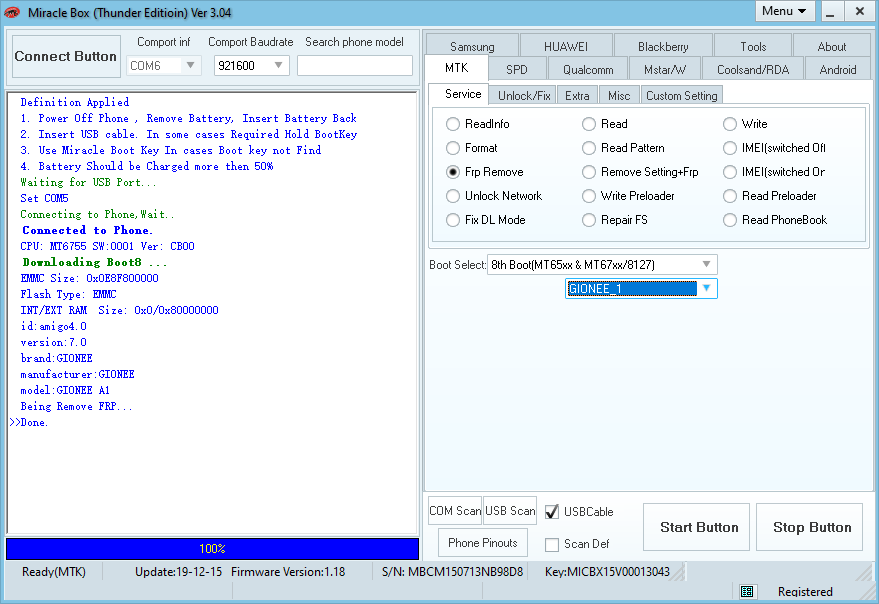
Task: Click the 'Firmware Version:1.18' status text
Action: pos(288,572)
